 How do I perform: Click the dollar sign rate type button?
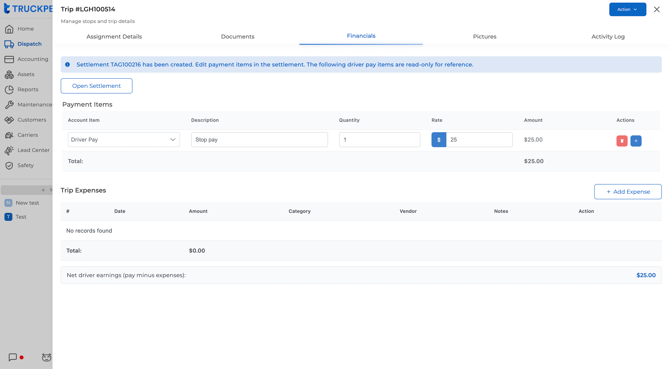[x=438, y=140]
